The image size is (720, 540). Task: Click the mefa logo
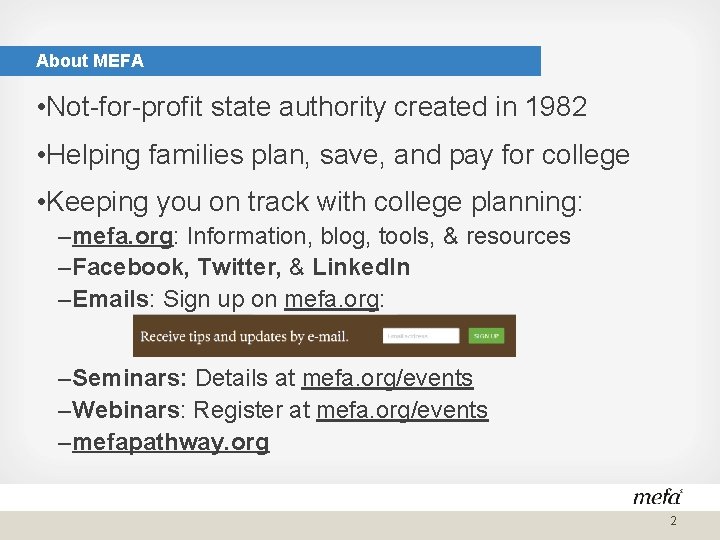[656, 496]
